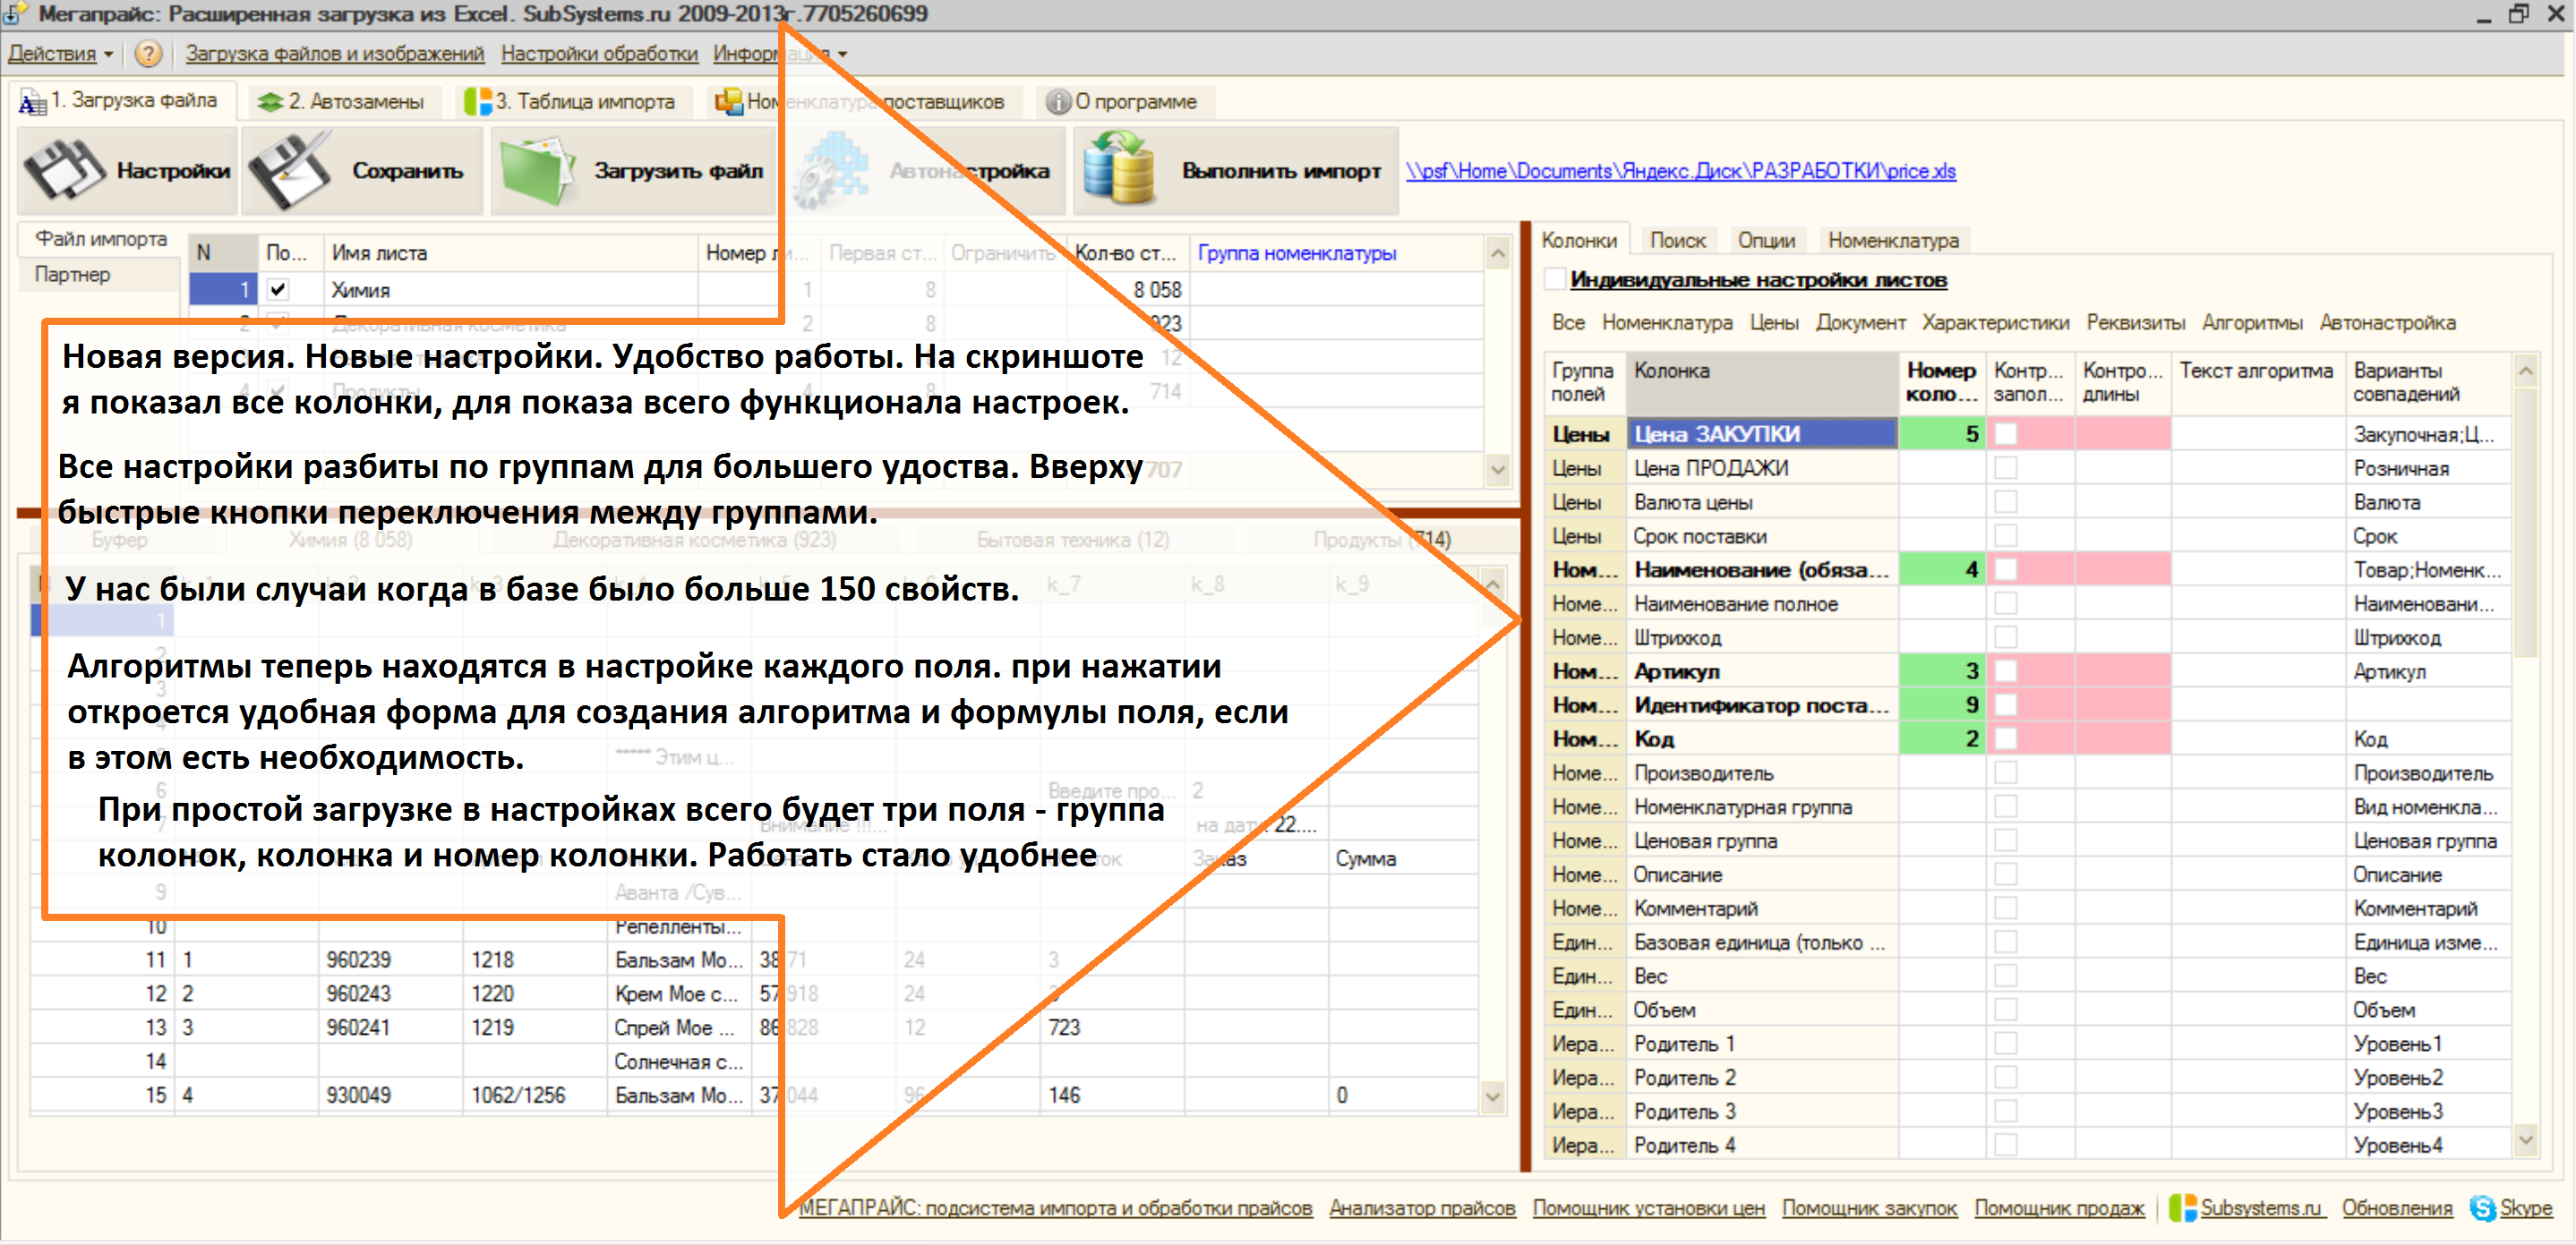This screenshot has width=2576, height=1245.
Task: Switch to the 2. Автозамены tab
Action: pyautogui.click(x=343, y=101)
